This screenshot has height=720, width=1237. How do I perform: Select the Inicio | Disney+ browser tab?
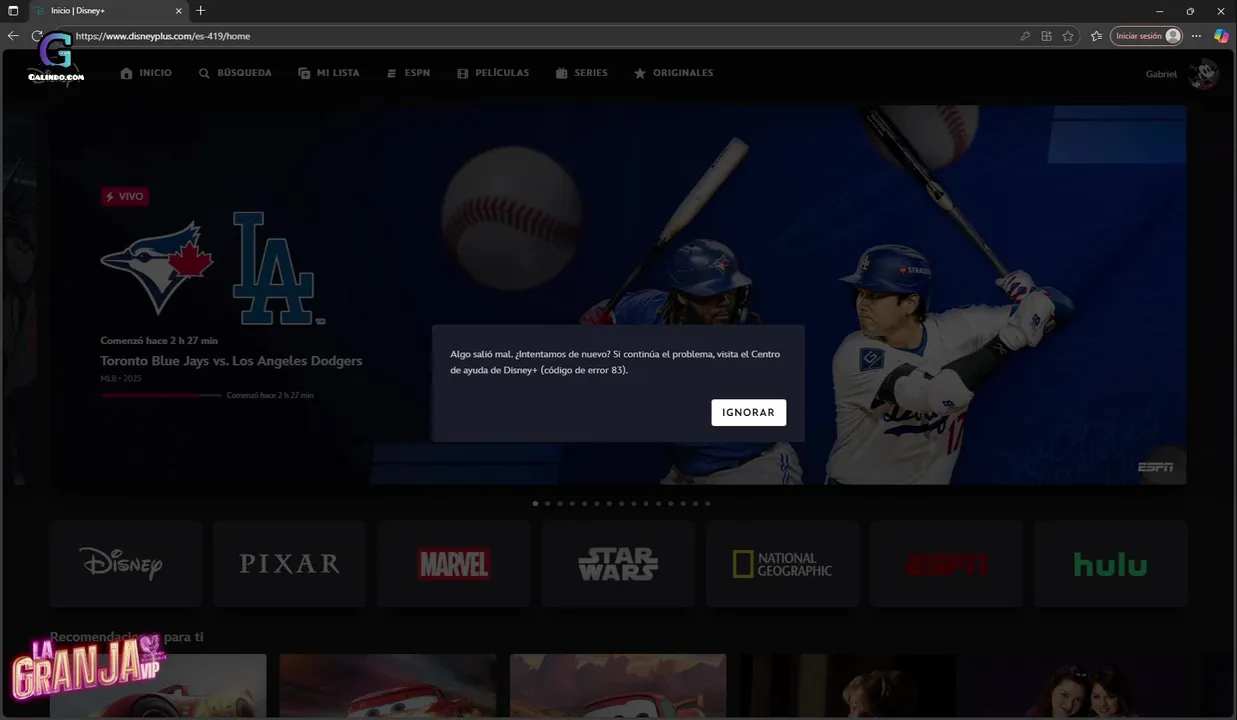pyautogui.click(x=108, y=10)
